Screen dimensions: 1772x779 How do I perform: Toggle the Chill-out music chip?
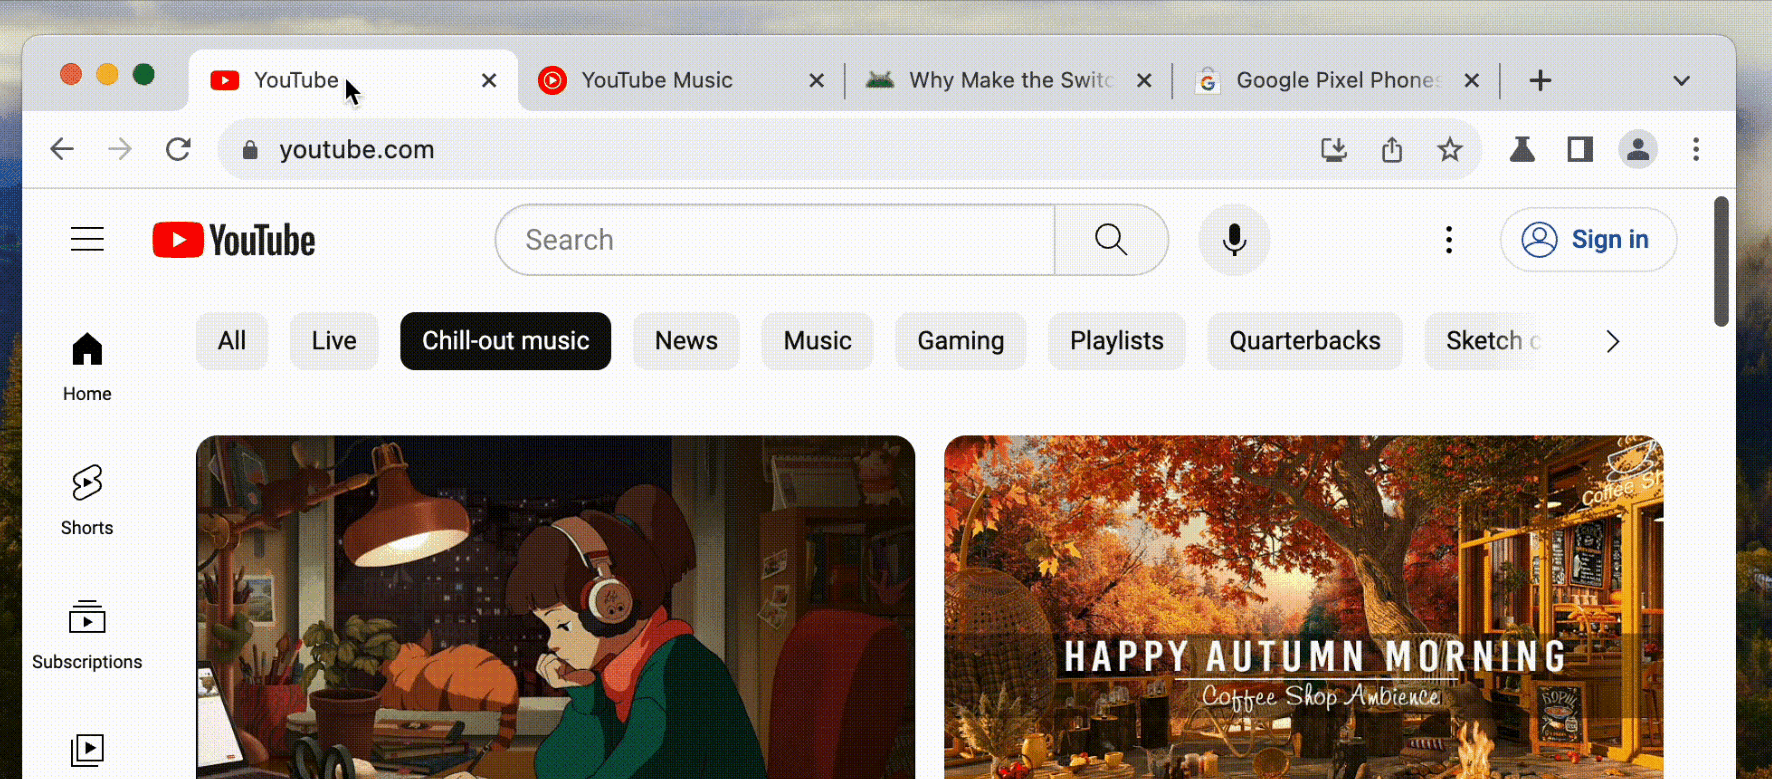(x=506, y=341)
